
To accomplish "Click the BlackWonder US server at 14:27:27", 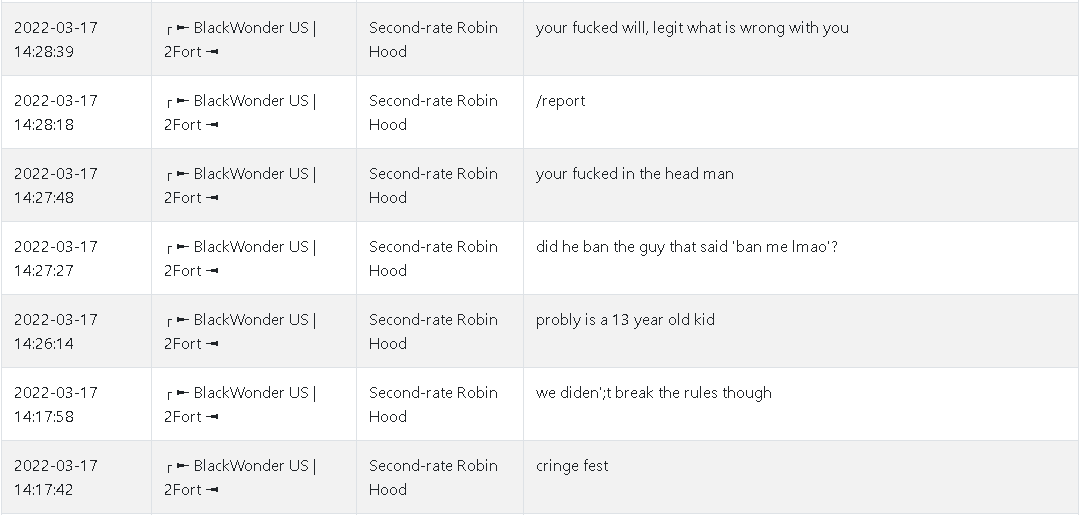I will 240,258.
